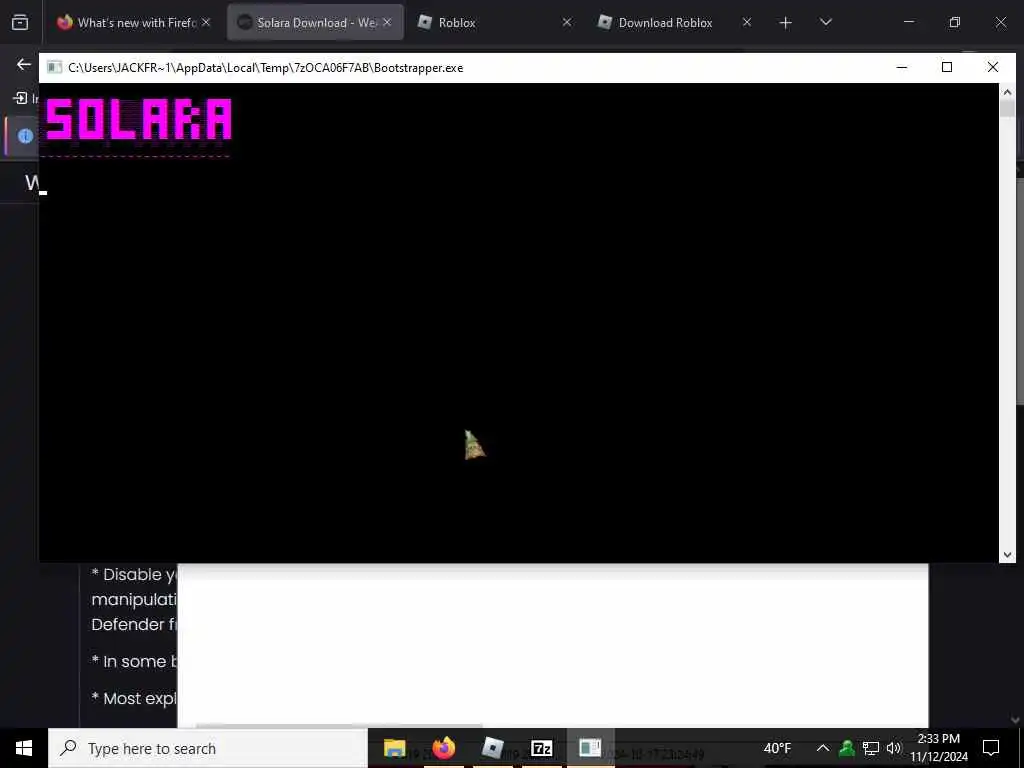
Task: Go back in Firefox navigation
Action: coord(24,64)
